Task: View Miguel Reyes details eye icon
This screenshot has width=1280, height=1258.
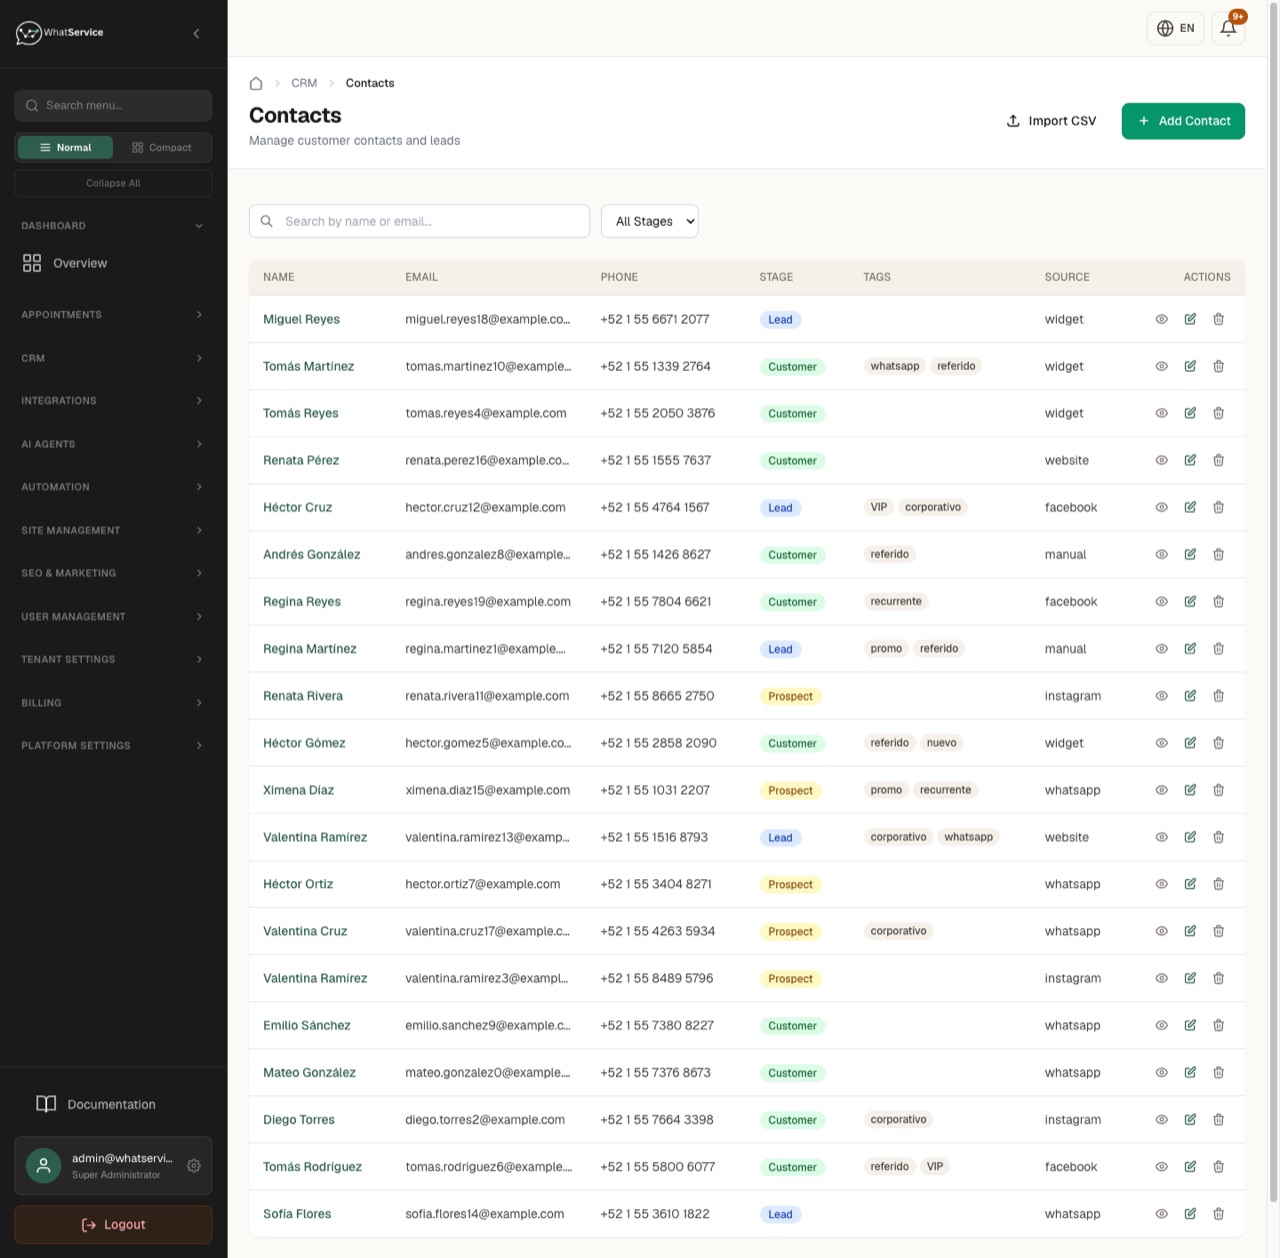Action: 1161,319
